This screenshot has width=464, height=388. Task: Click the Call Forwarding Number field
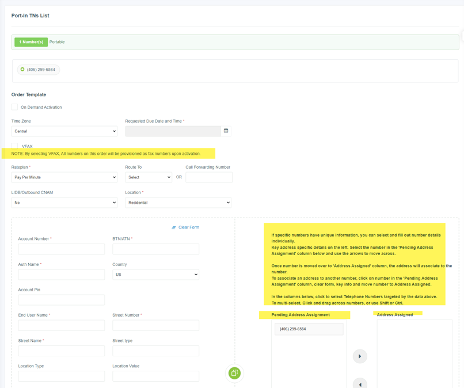tap(209, 177)
